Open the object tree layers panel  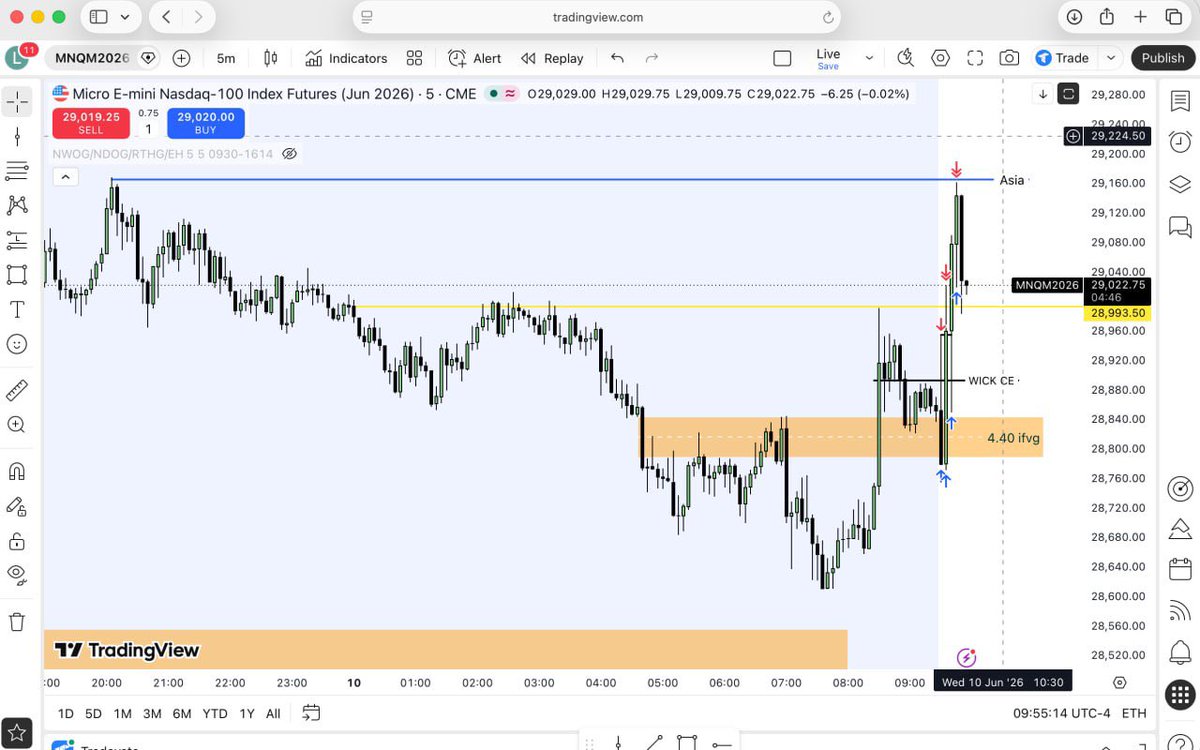[1180, 185]
